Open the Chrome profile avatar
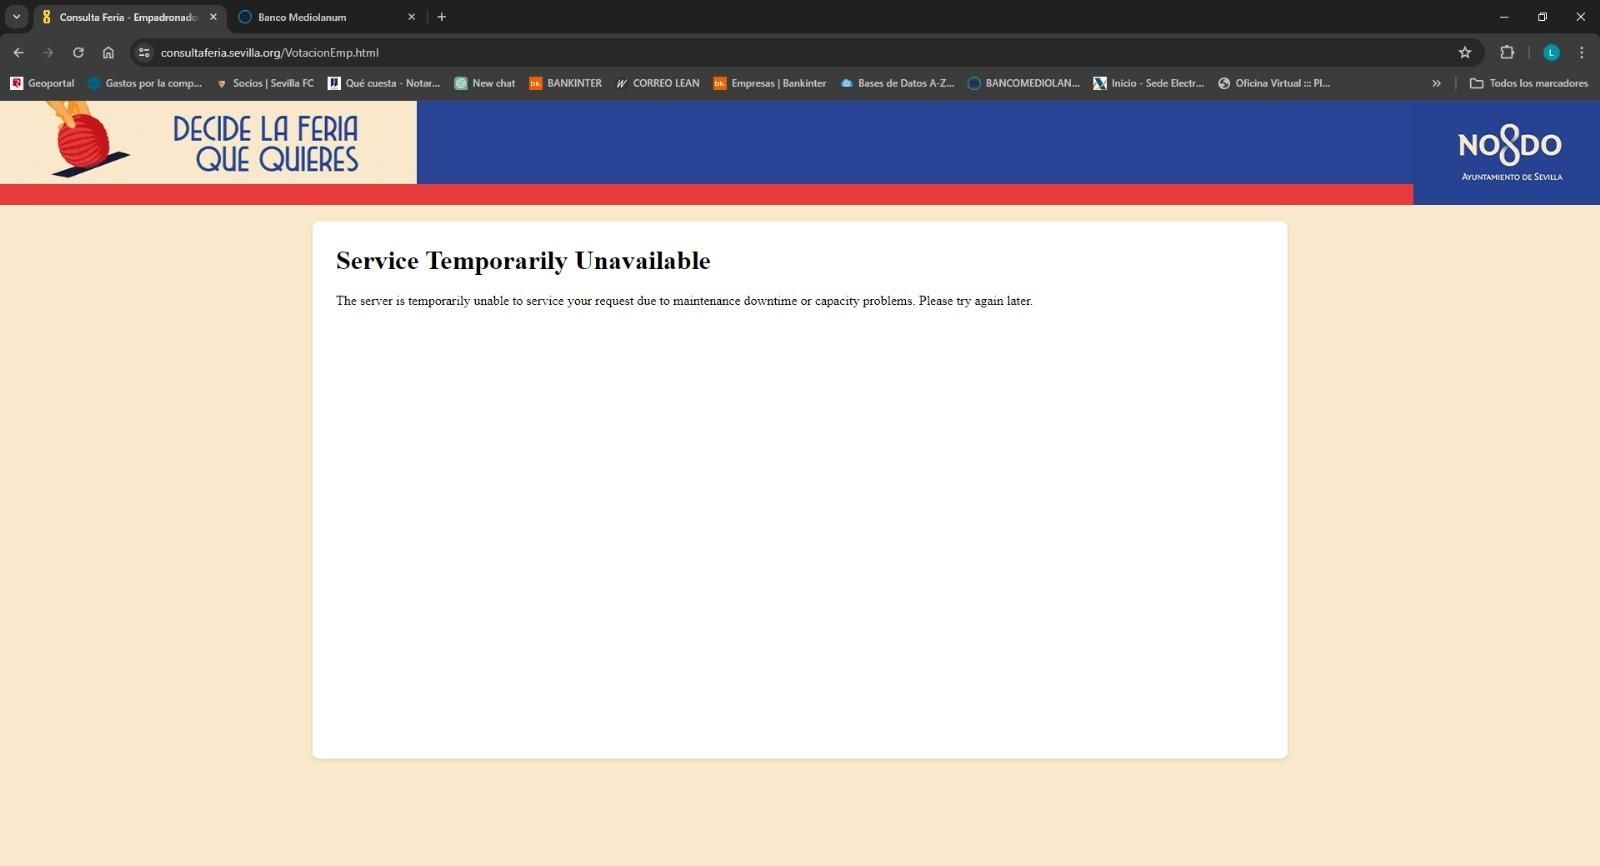The height and width of the screenshot is (866, 1600). [x=1551, y=53]
